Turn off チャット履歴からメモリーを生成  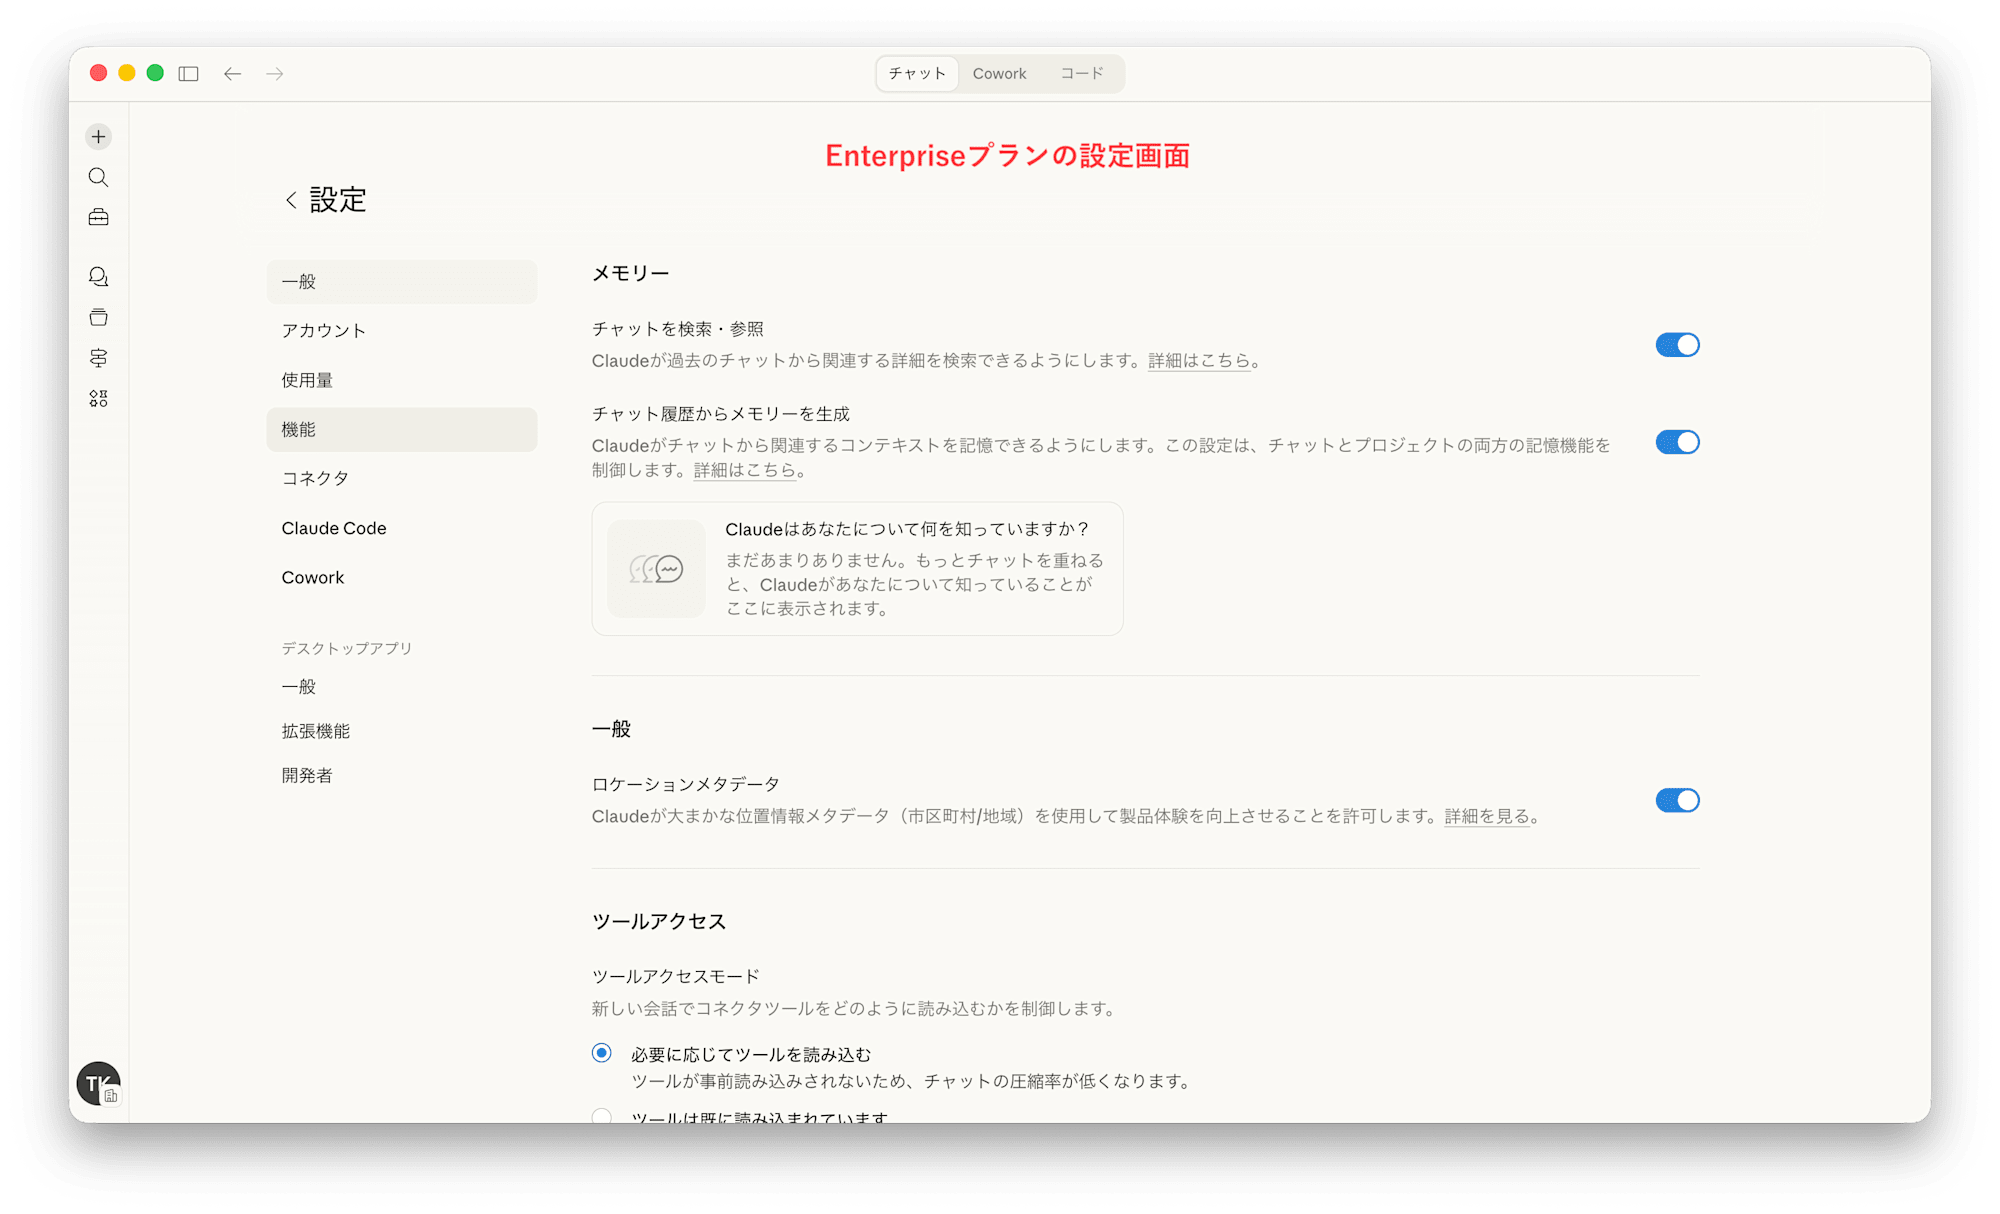click(1676, 442)
